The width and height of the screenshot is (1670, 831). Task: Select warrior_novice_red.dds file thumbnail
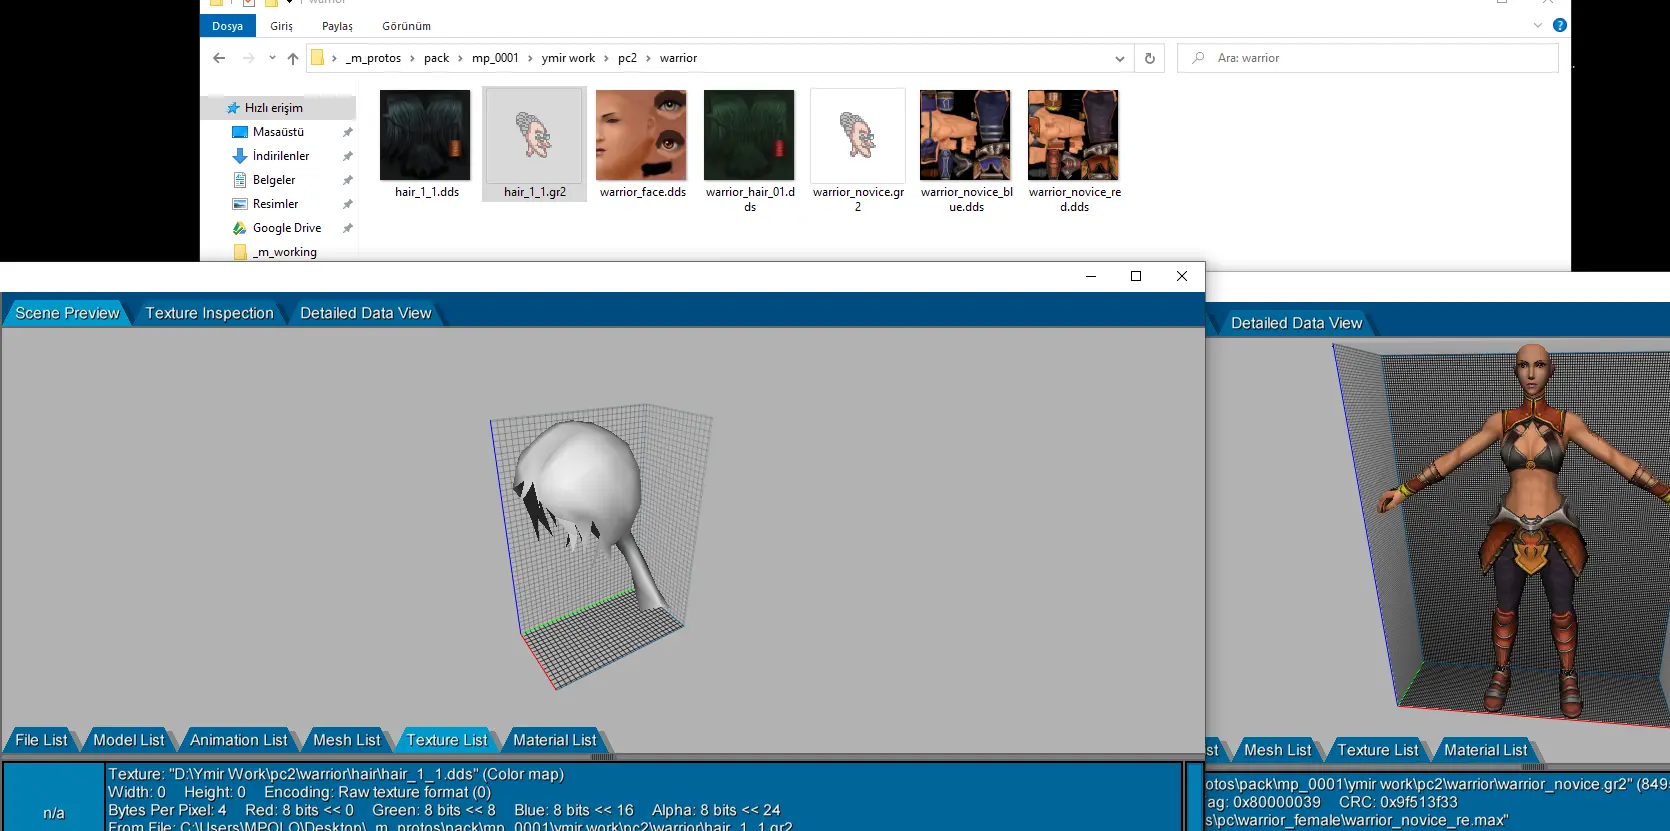coord(1073,135)
